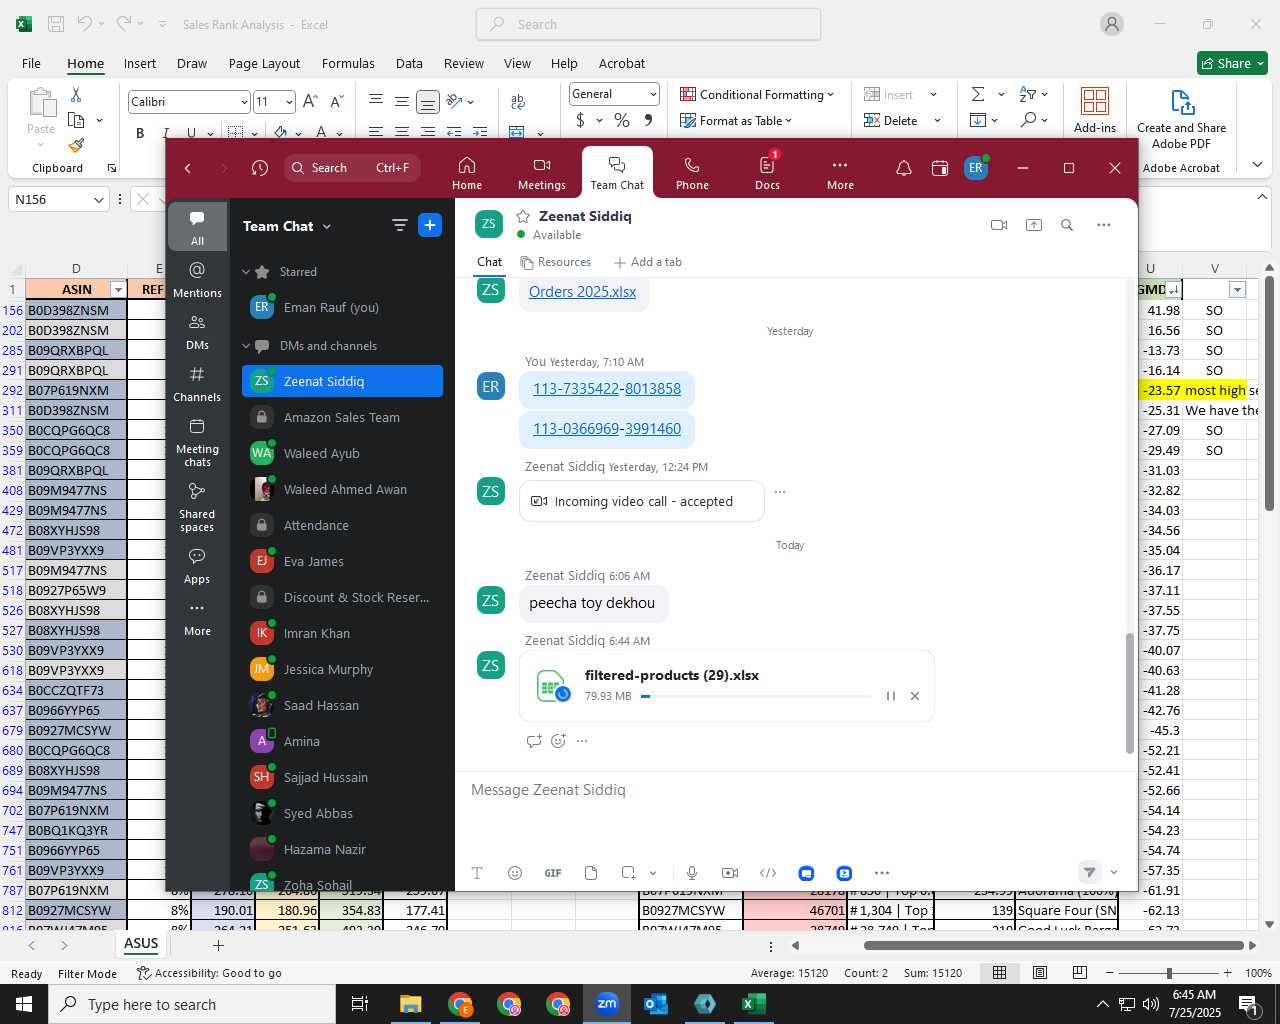Viewport: 1280px width, 1024px height.
Task: Click the Zoom notifications bell icon
Action: [903, 168]
